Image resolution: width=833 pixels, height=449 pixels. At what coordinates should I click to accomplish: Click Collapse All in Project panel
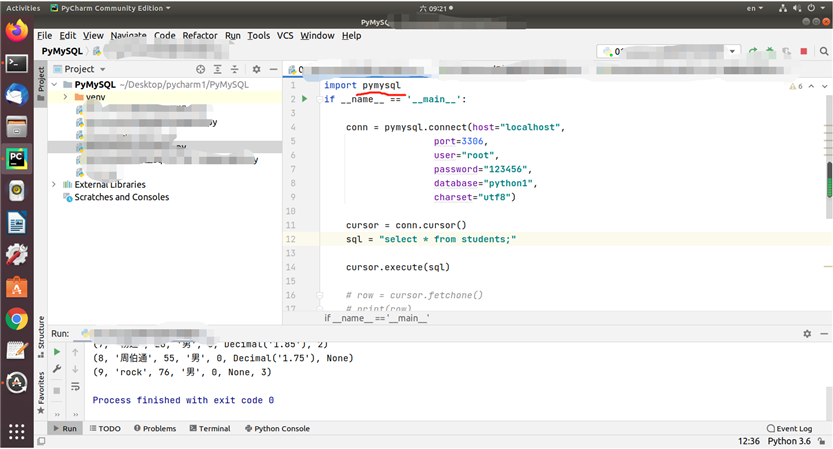click(234, 69)
